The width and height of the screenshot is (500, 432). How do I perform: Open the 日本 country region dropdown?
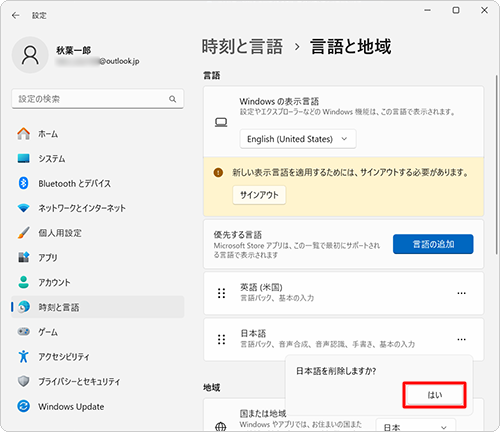coord(415,425)
